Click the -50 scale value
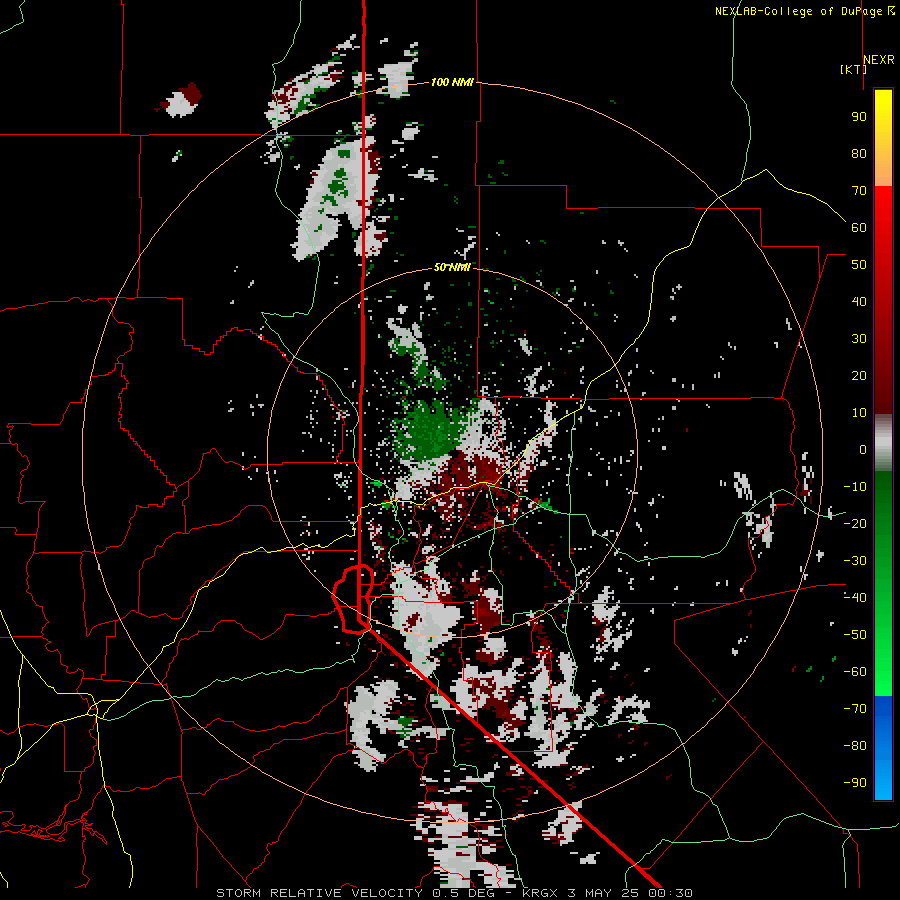900x900 pixels. coord(855,635)
